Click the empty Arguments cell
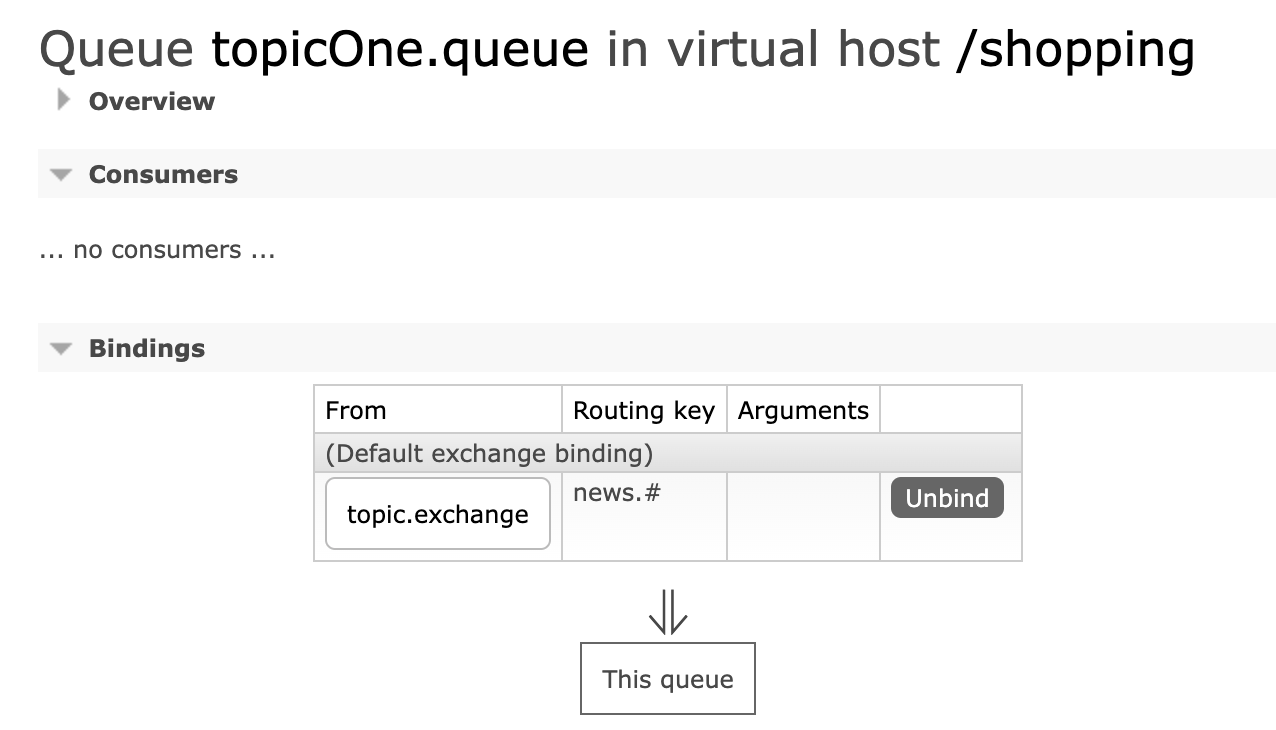Screen dimensions: 1276x730 803,516
